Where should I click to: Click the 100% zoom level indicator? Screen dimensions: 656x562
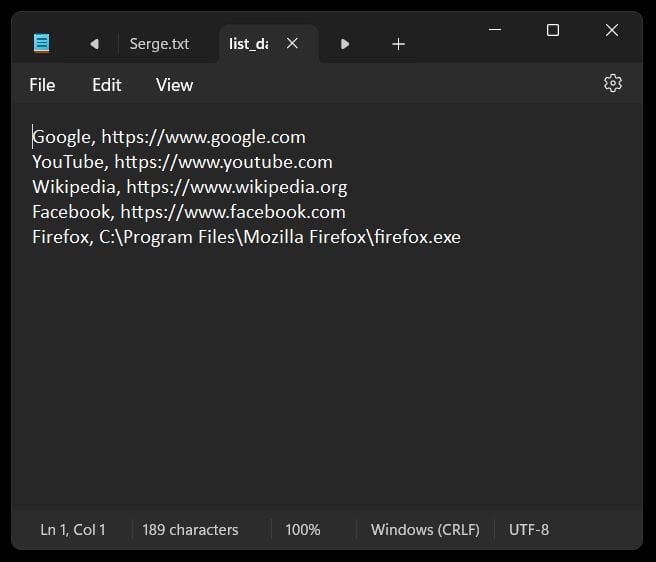pos(302,530)
